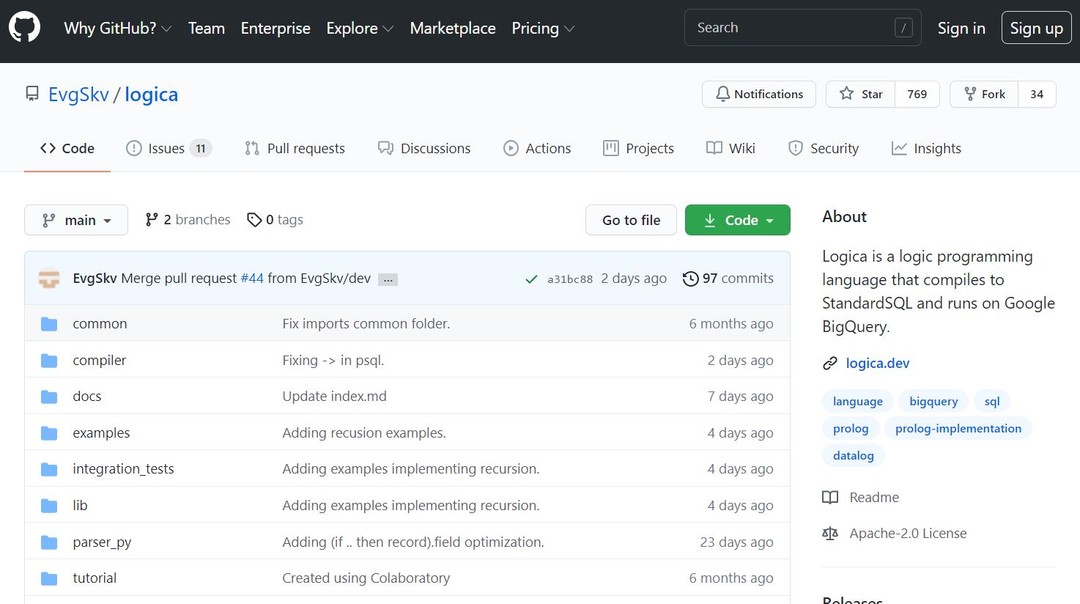Open the Insights tab
Screen dimensions: 1080x604
pos(926,148)
